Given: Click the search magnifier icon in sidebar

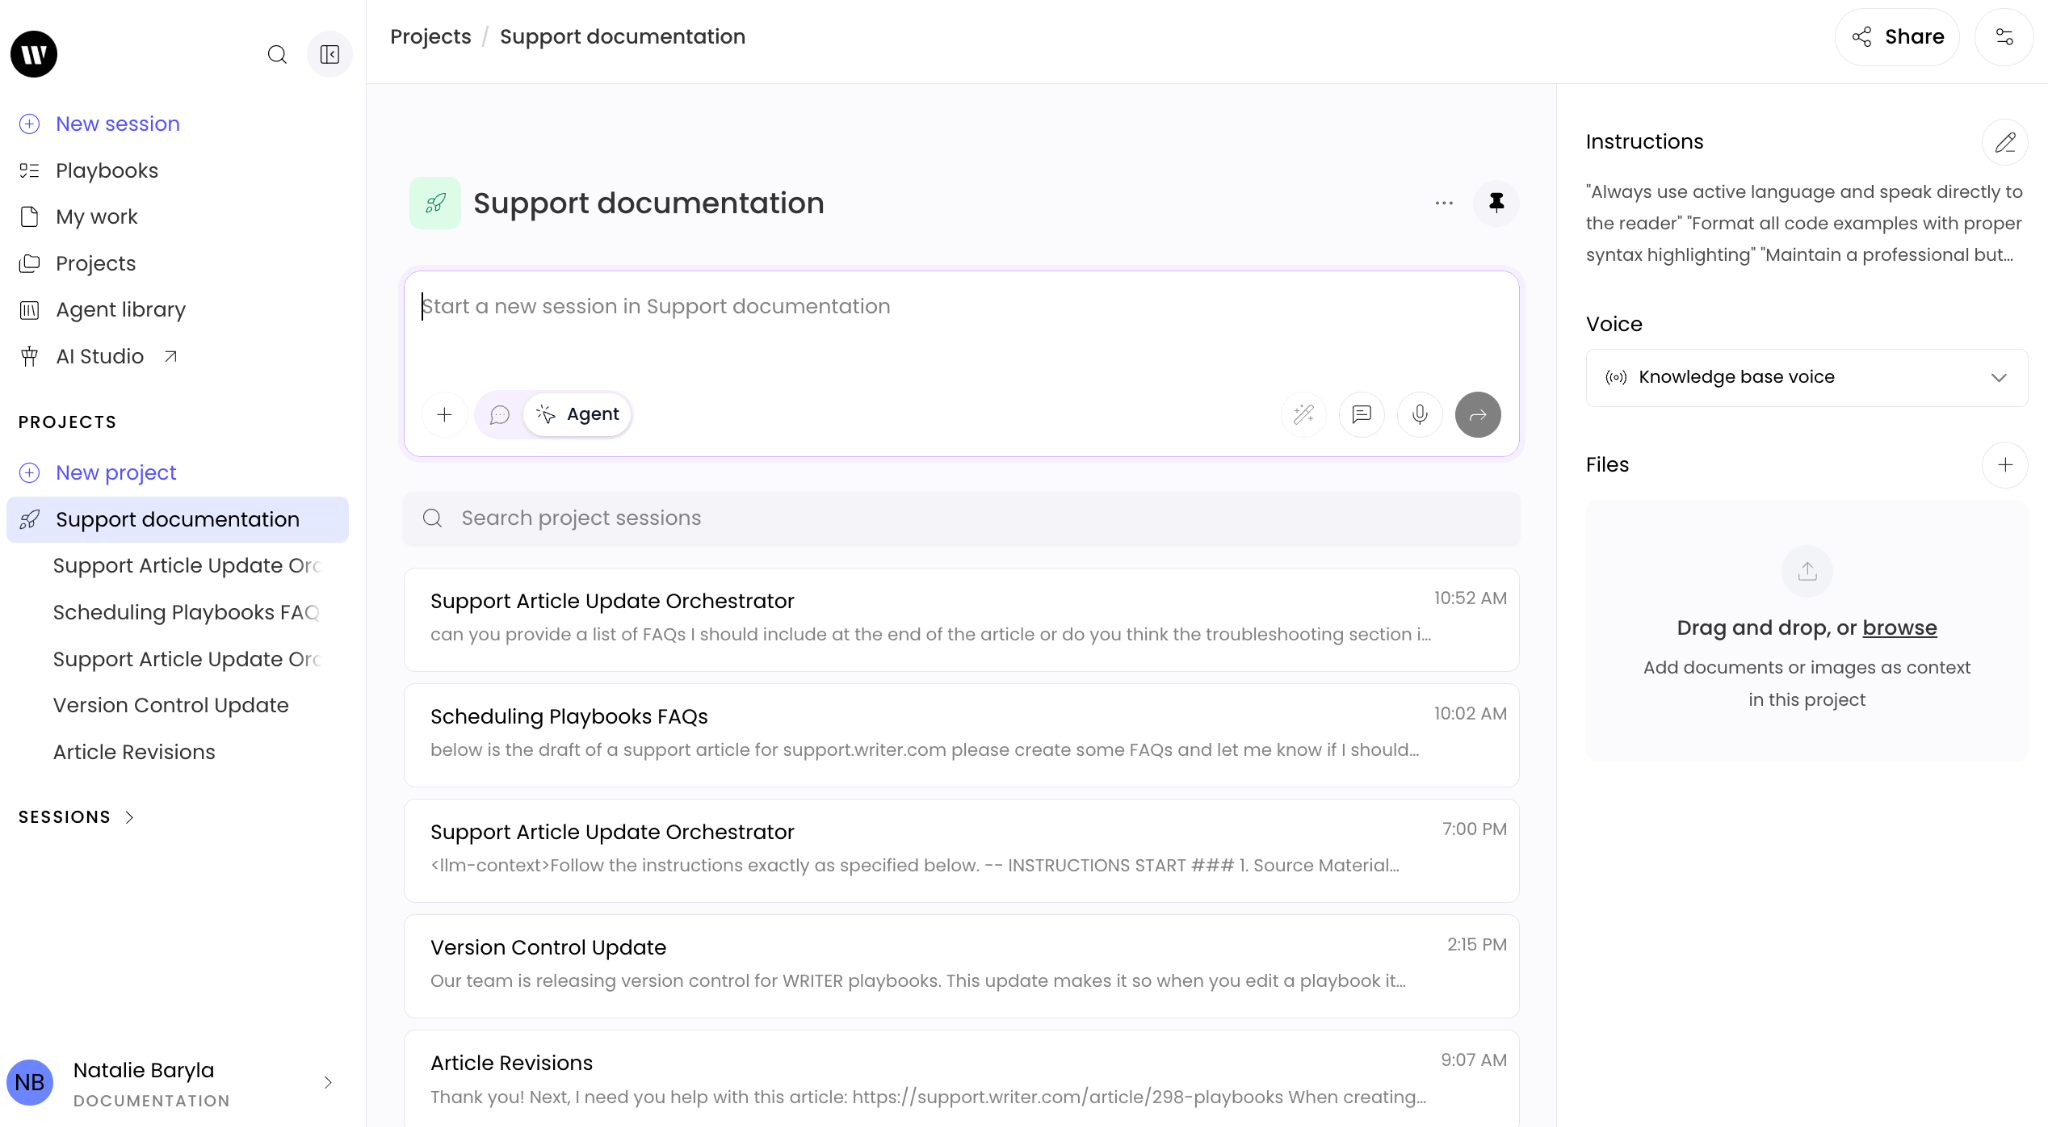Looking at the screenshot, I should click(277, 55).
